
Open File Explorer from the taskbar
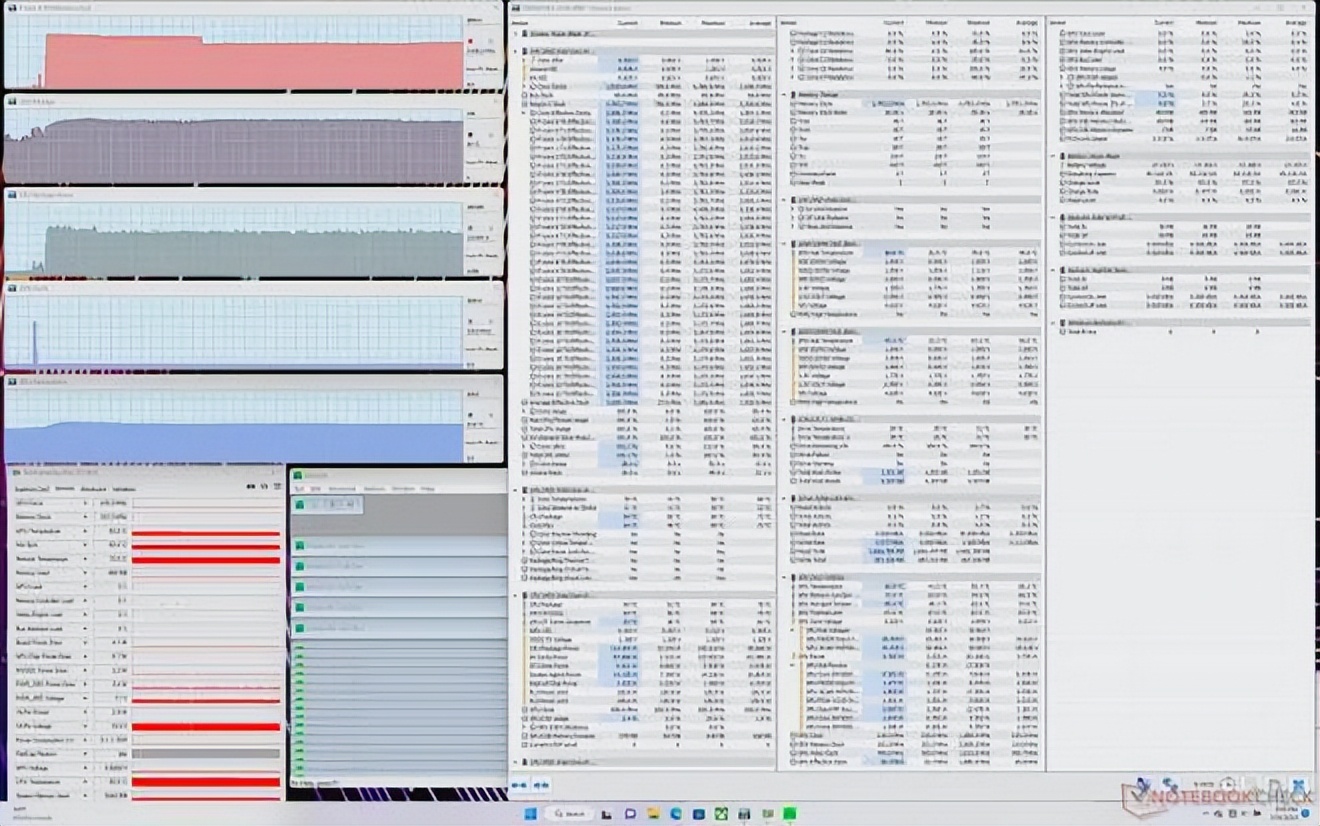[653, 814]
